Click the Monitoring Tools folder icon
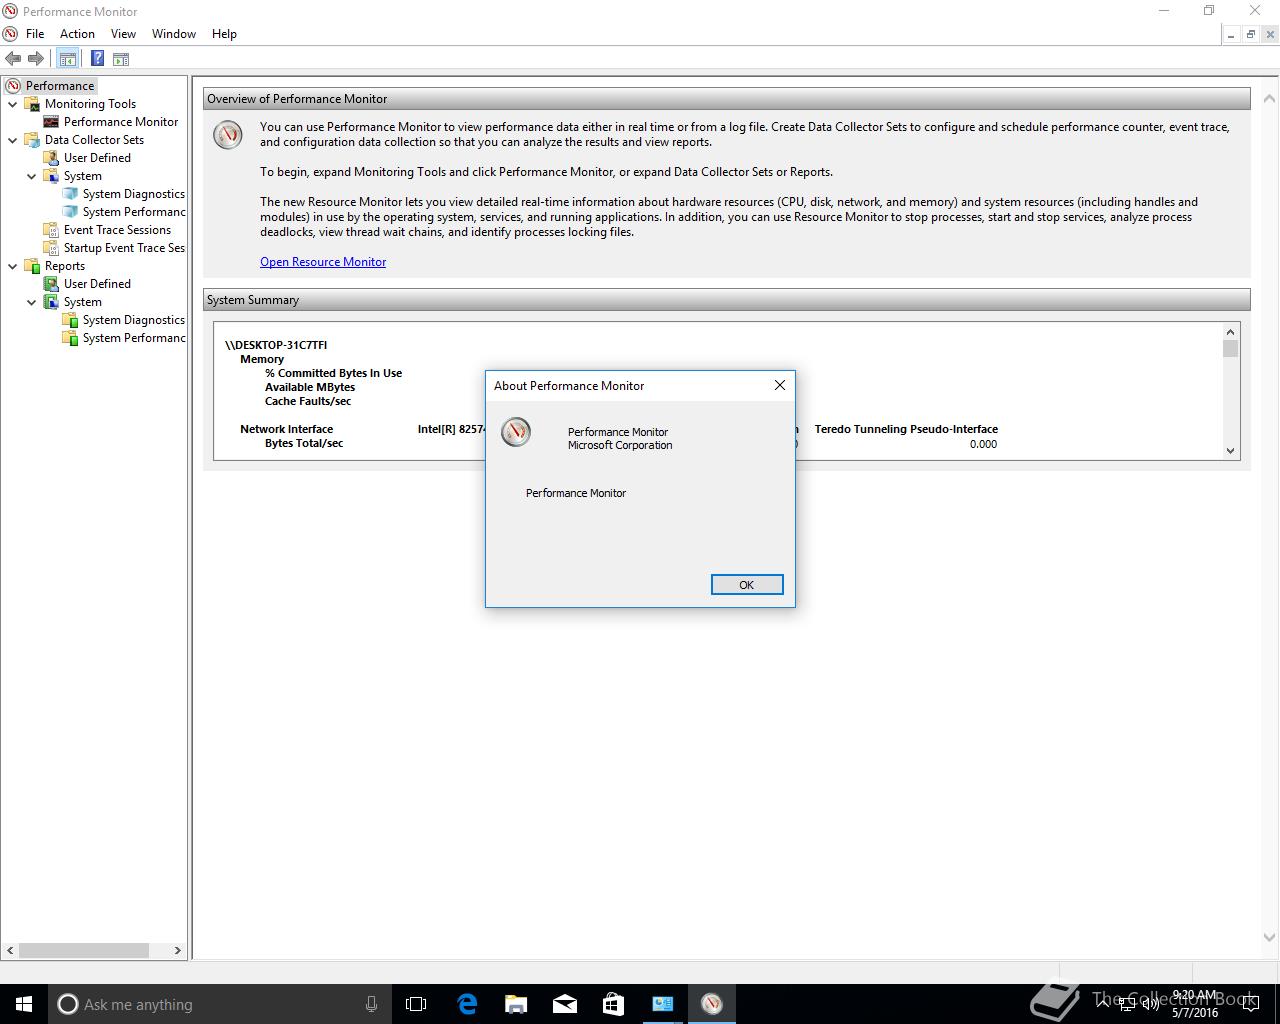This screenshot has height=1024, width=1280. click(x=33, y=104)
